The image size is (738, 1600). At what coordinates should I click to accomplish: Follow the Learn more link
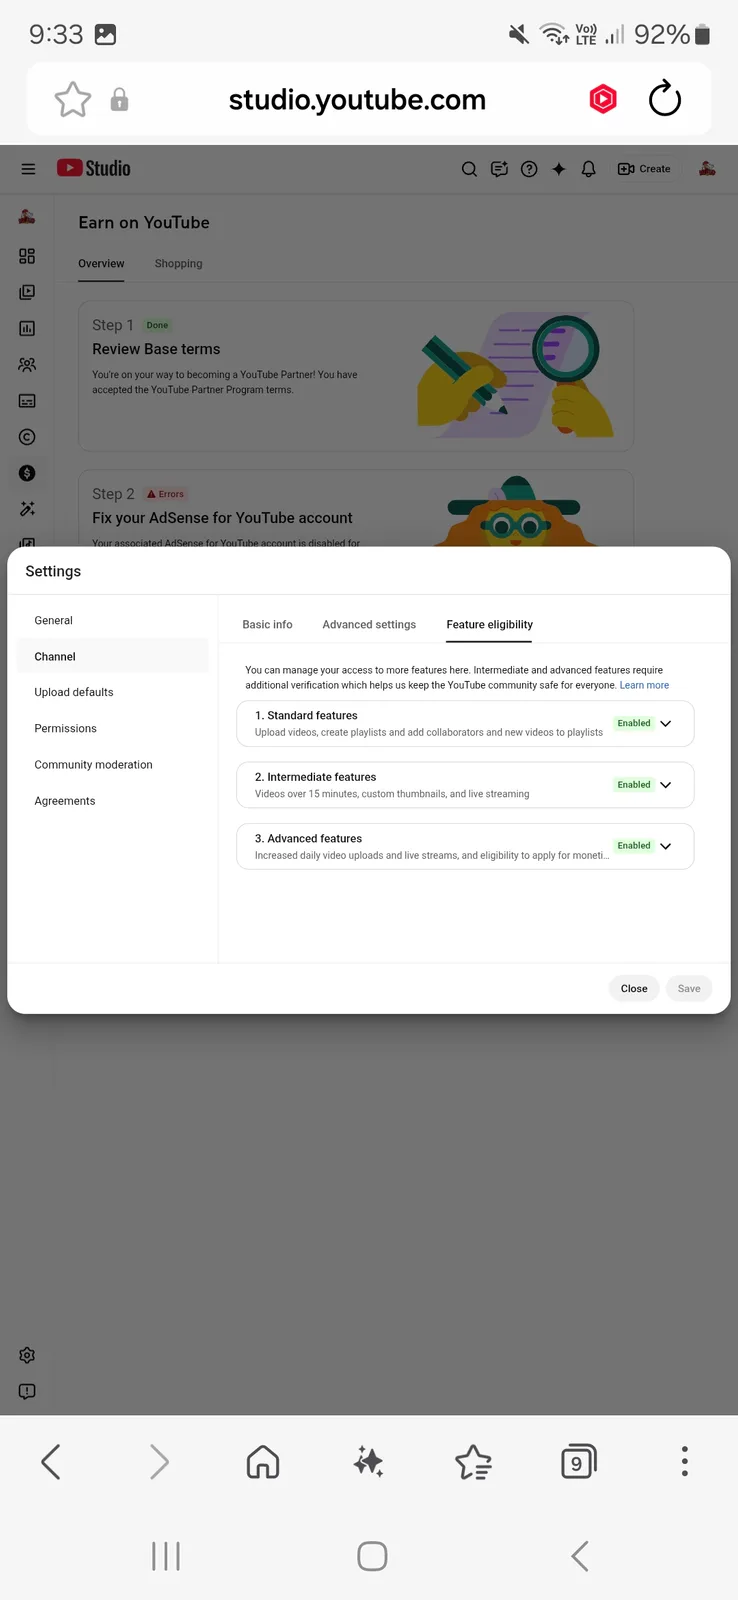pos(644,685)
